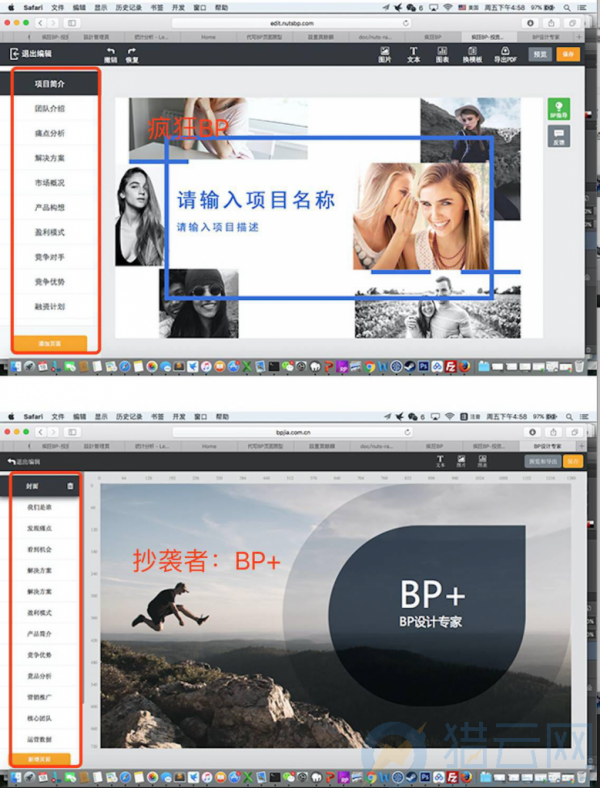Insert a picture with the 图片 icon
This screenshot has height=788, width=600.
click(x=385, y=51)
